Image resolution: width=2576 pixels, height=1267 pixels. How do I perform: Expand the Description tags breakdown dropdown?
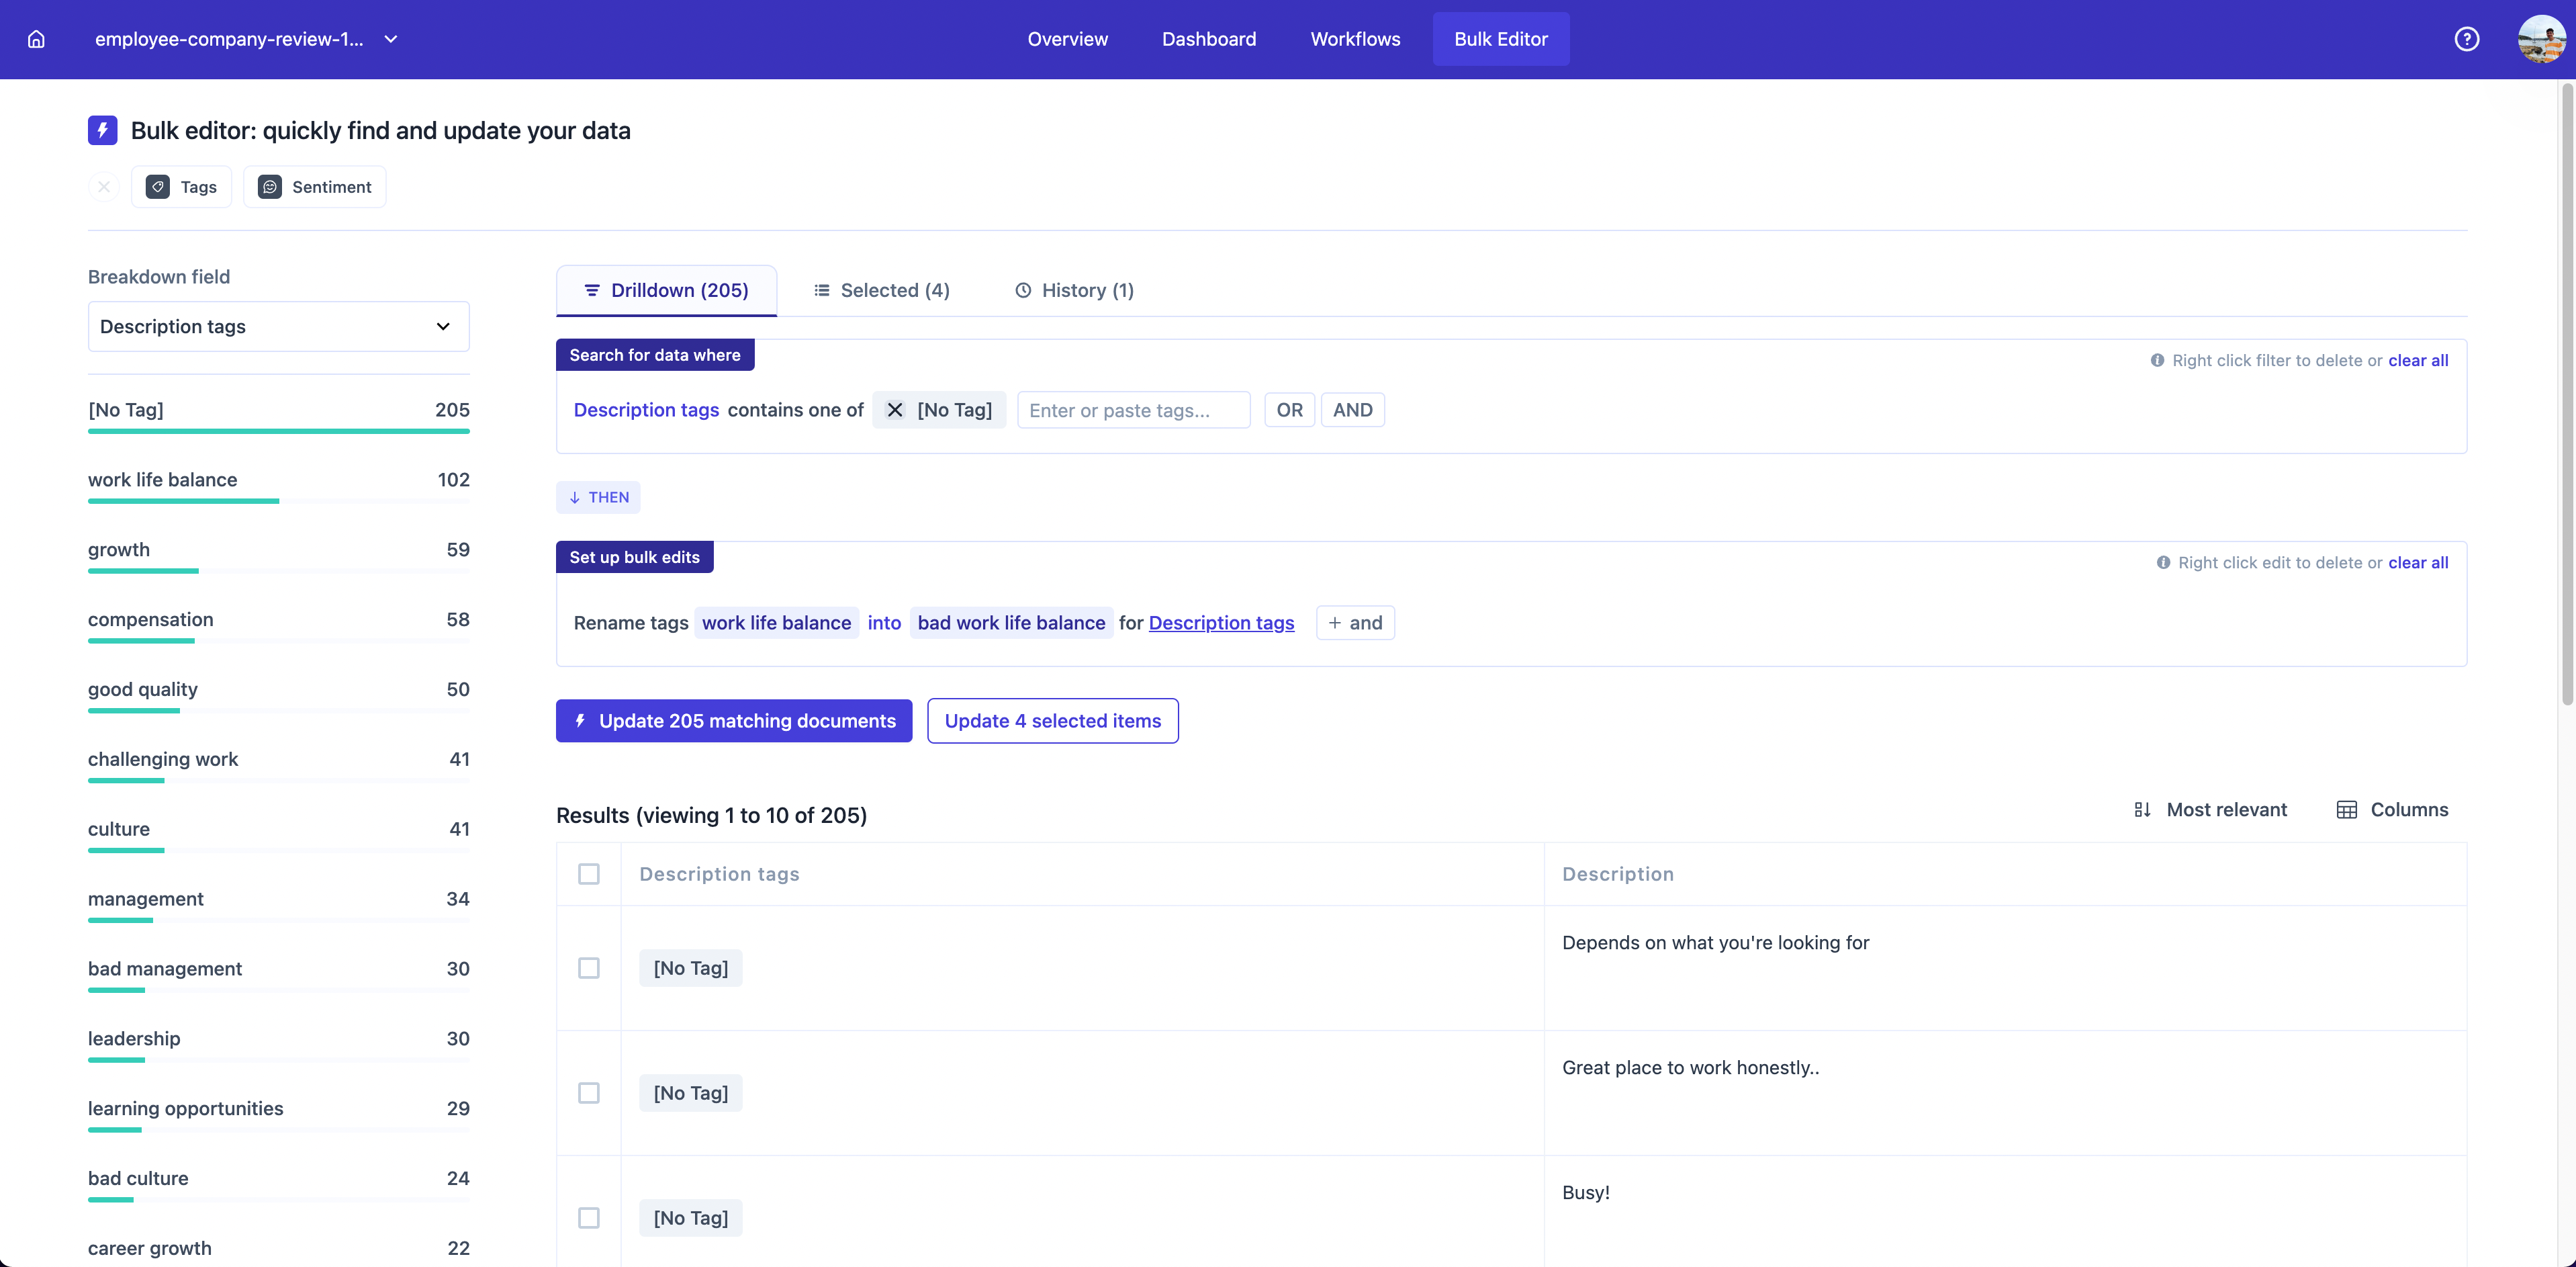pos(279,327)
